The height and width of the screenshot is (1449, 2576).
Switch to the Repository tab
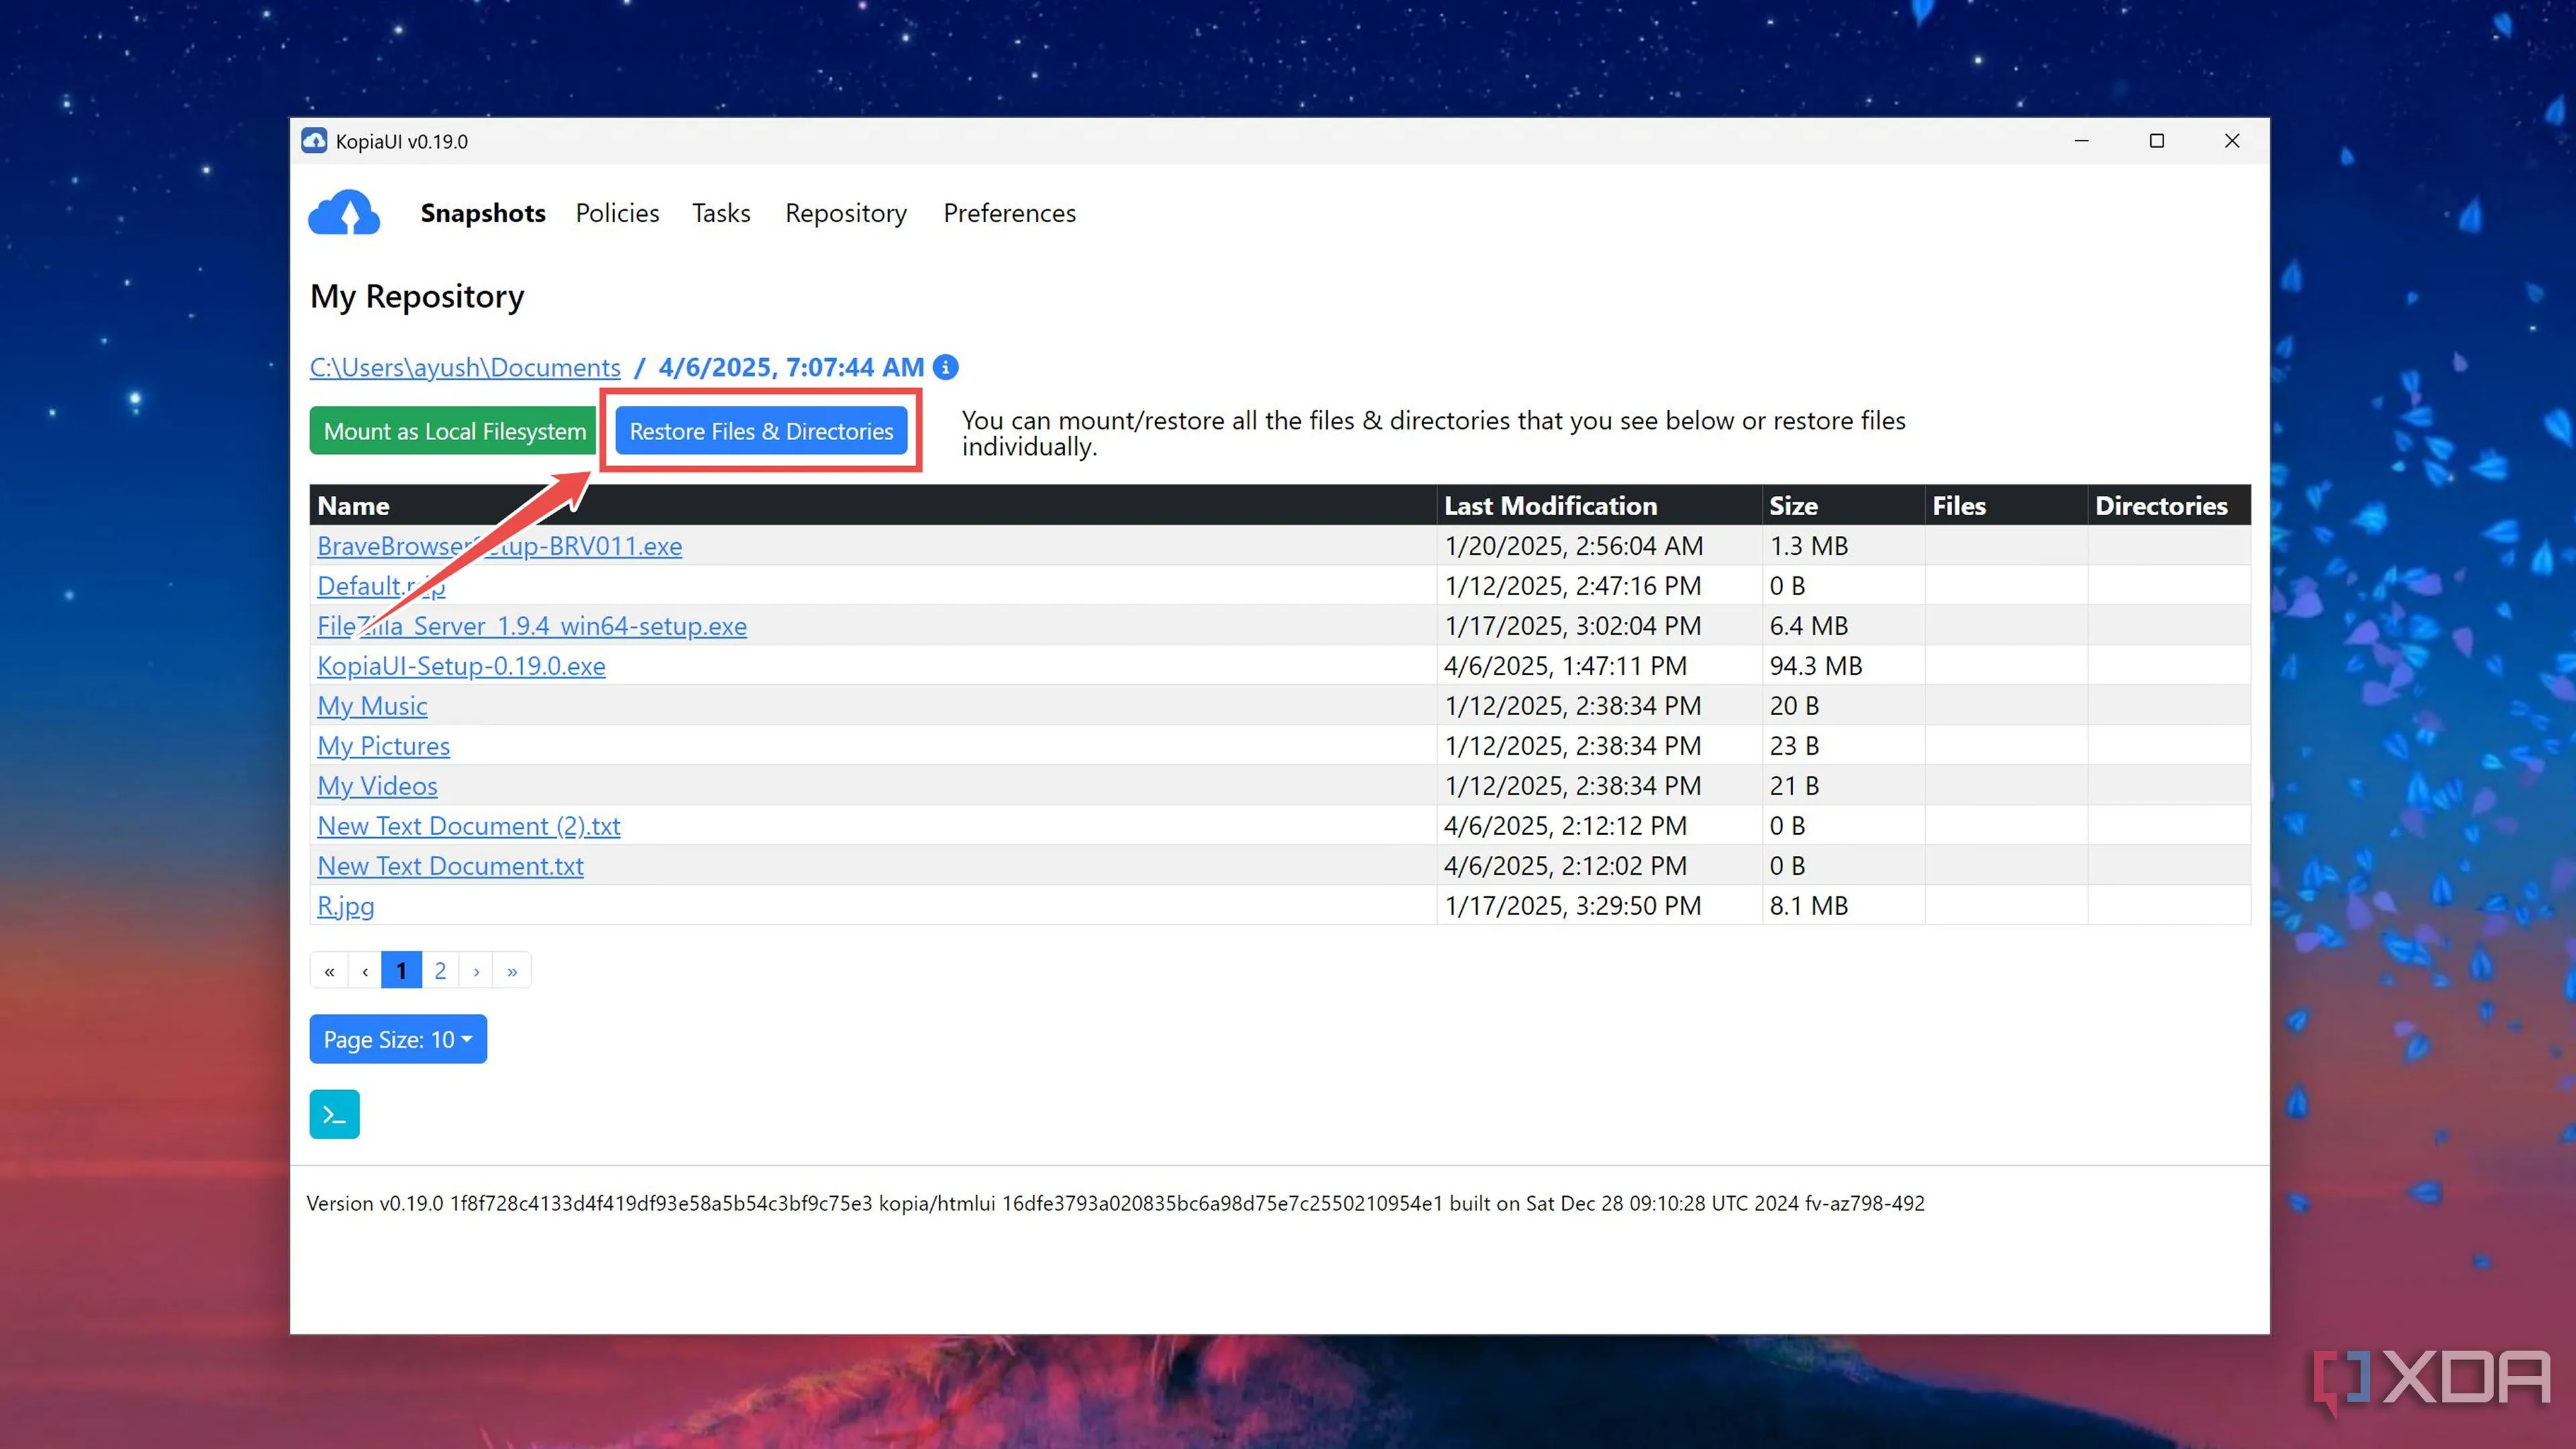(x=845, y=213)
